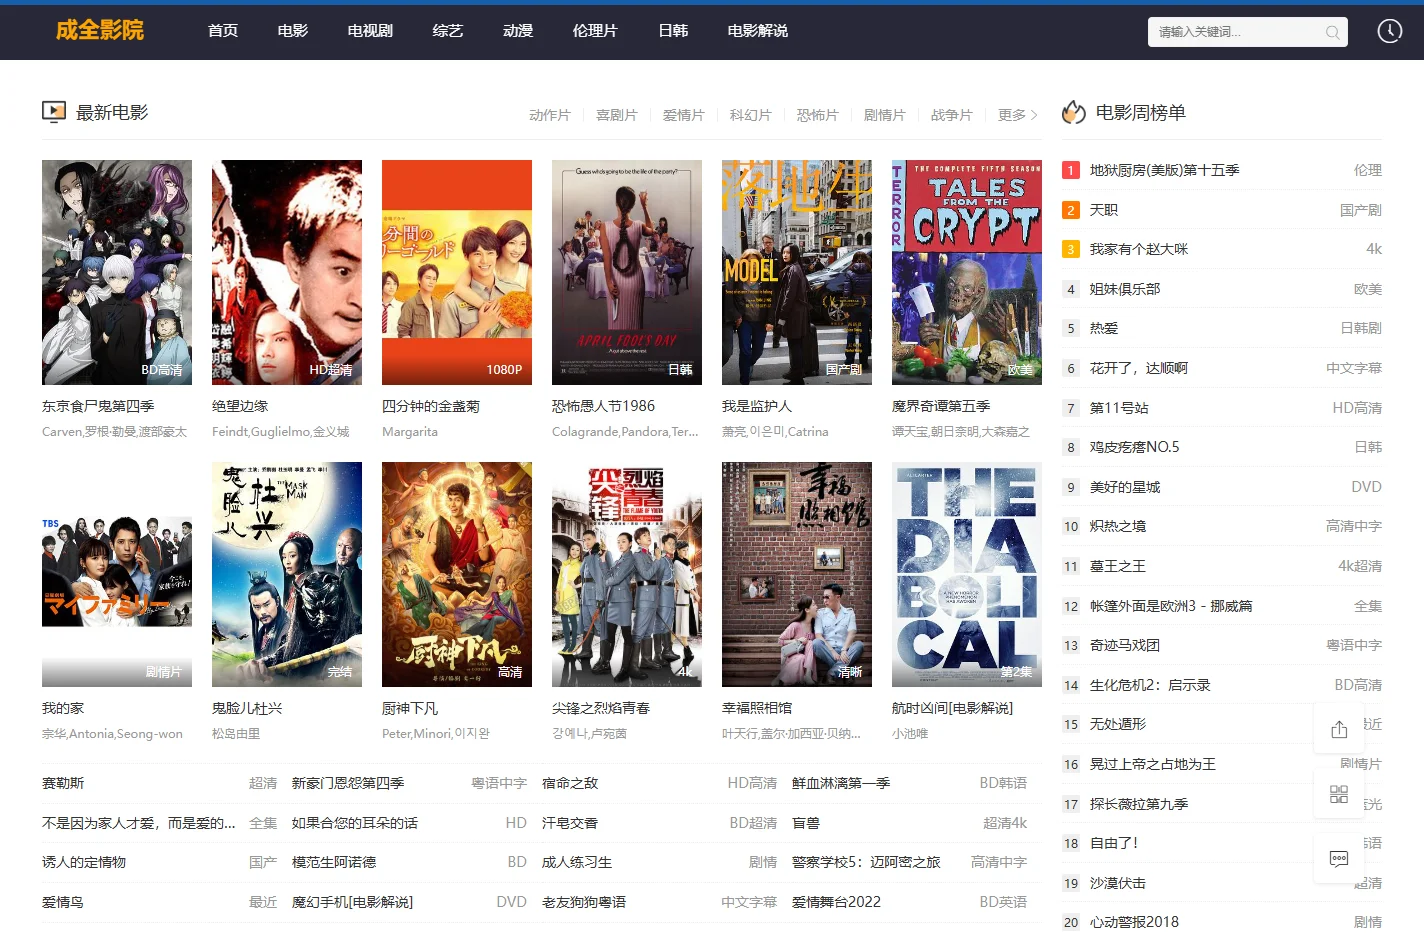Open 鬼脸儿杜兴 poster thumbnail
Screen dimensions: 1424x933
tap(287, 574)
